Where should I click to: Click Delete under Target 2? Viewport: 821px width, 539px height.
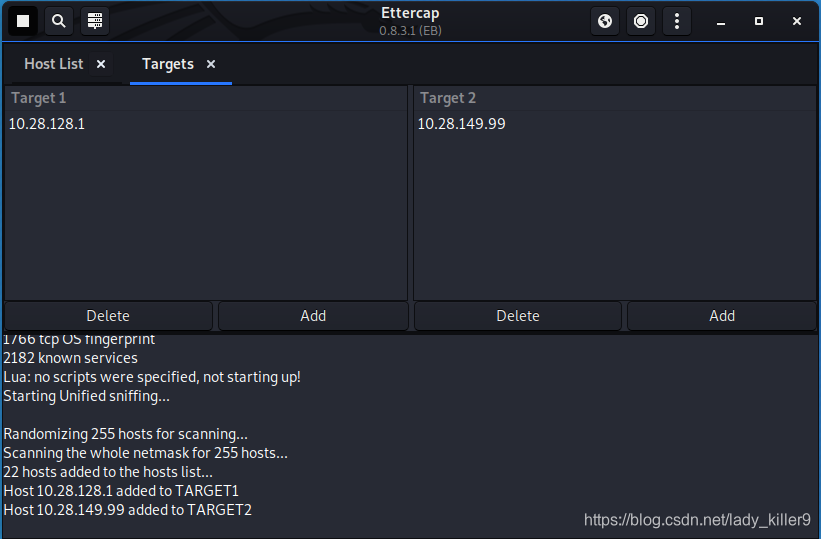click(518, 316)
